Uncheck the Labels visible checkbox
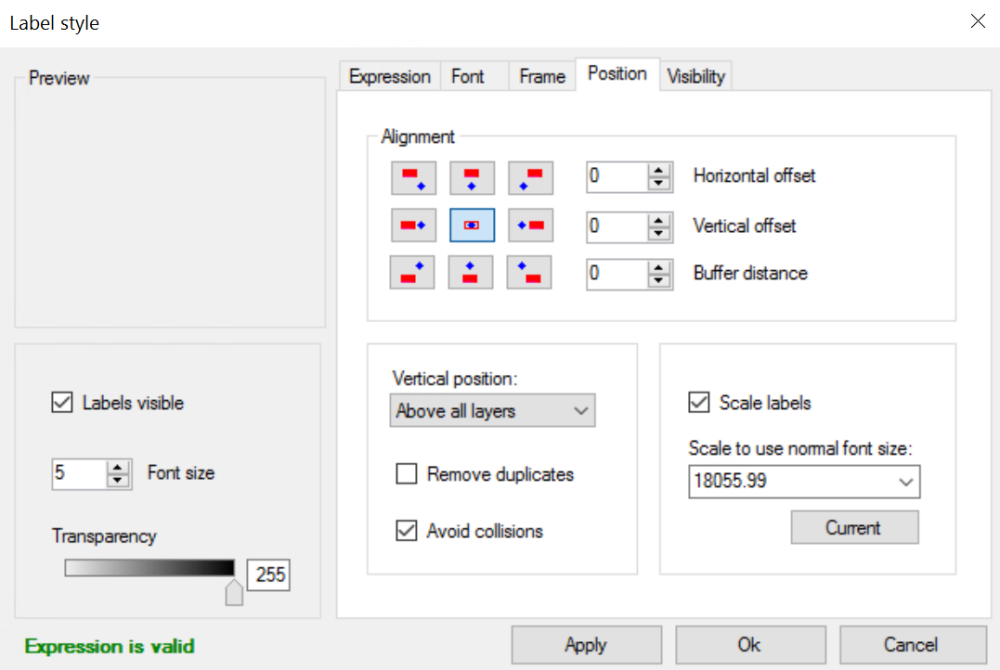 (61, 402)
